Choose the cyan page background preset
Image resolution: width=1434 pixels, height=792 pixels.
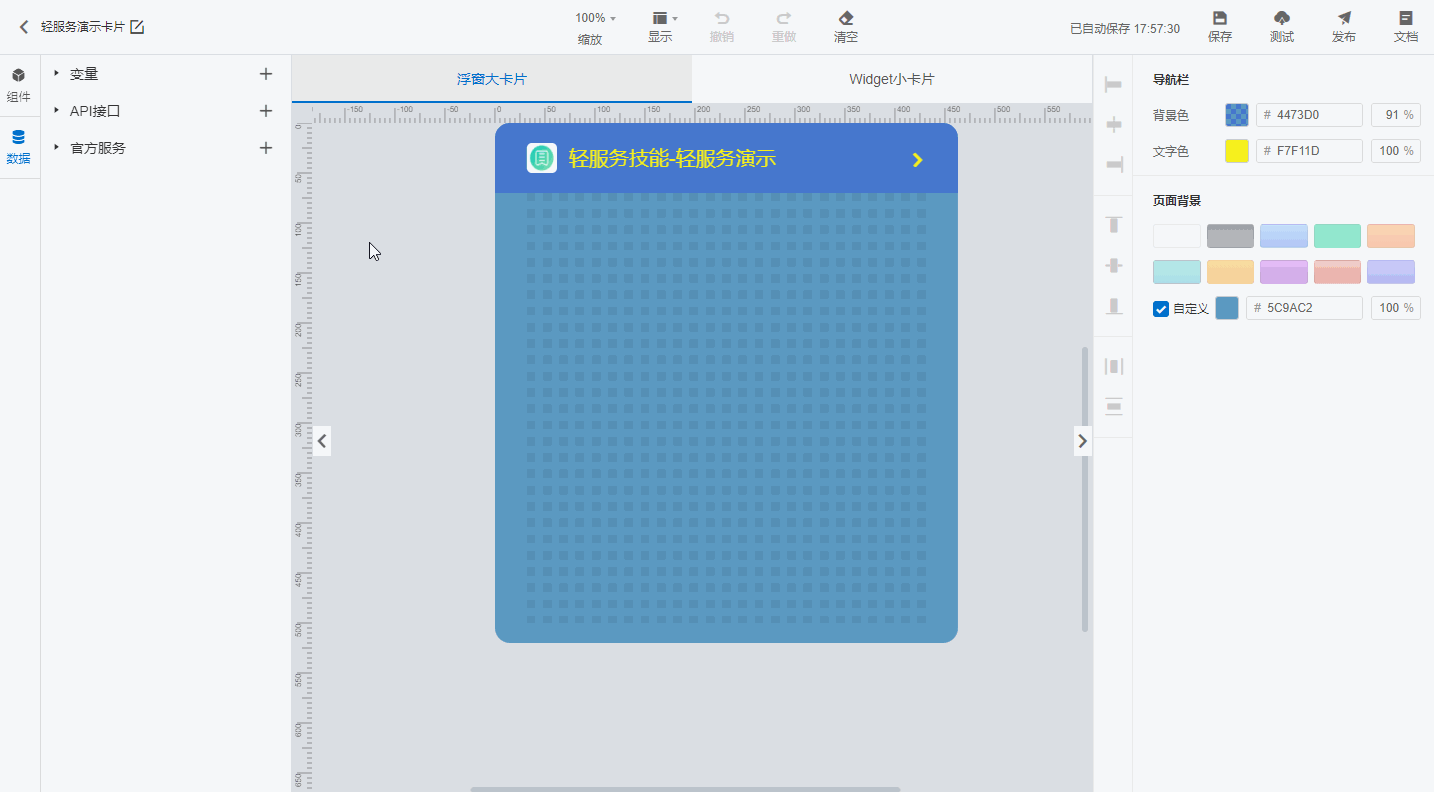pyautogui.click(x=1177, y=272)
